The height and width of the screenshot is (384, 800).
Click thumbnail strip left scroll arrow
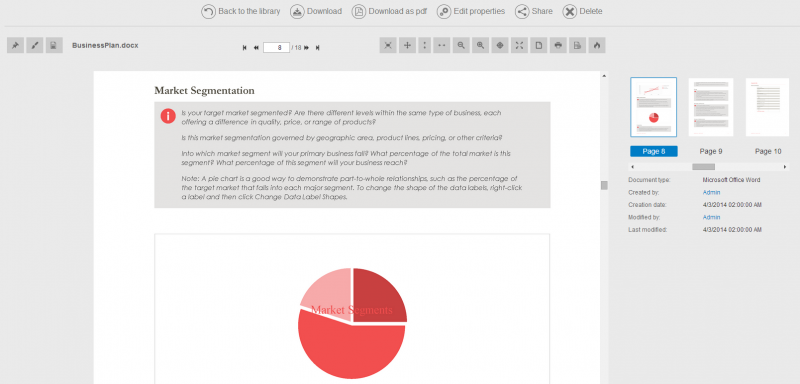coord(633,167)
